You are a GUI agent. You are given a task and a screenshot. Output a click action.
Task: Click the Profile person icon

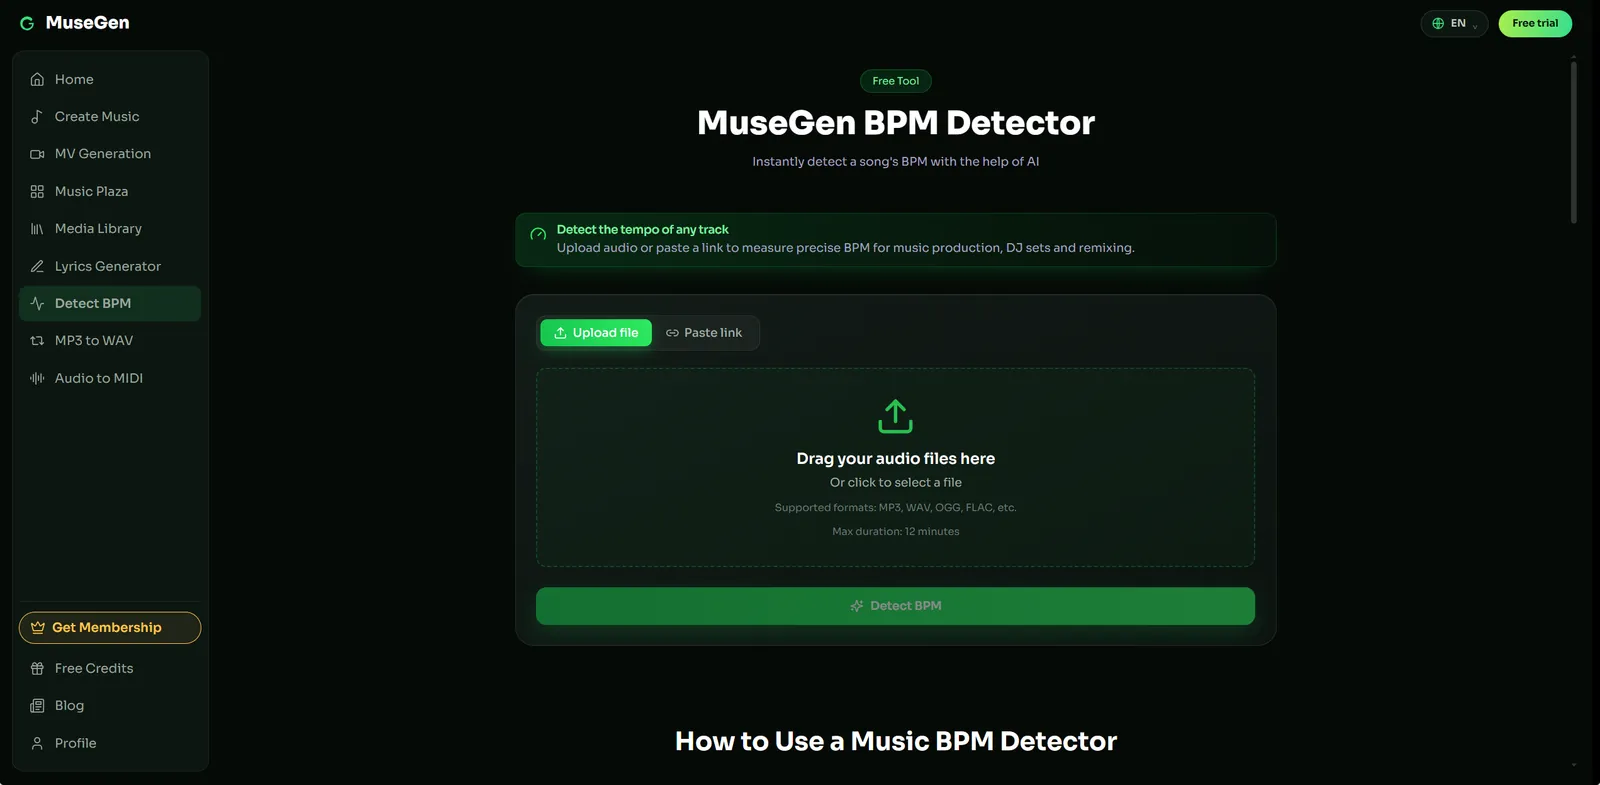[x=37, y=743]
